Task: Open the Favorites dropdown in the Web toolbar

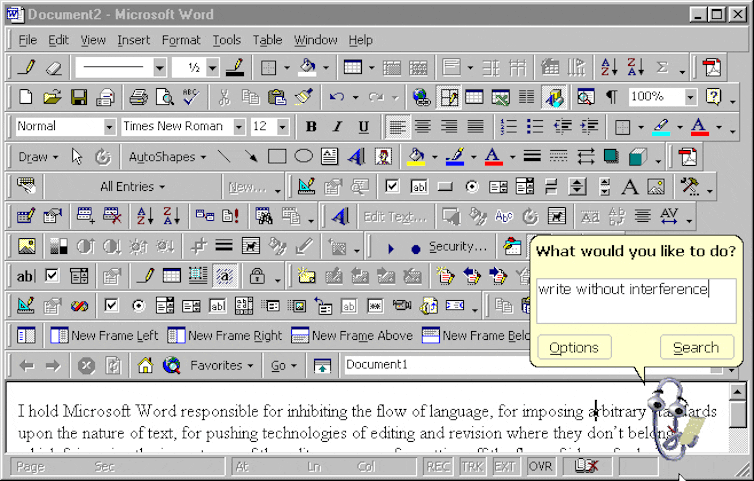Action: point(222,366)
